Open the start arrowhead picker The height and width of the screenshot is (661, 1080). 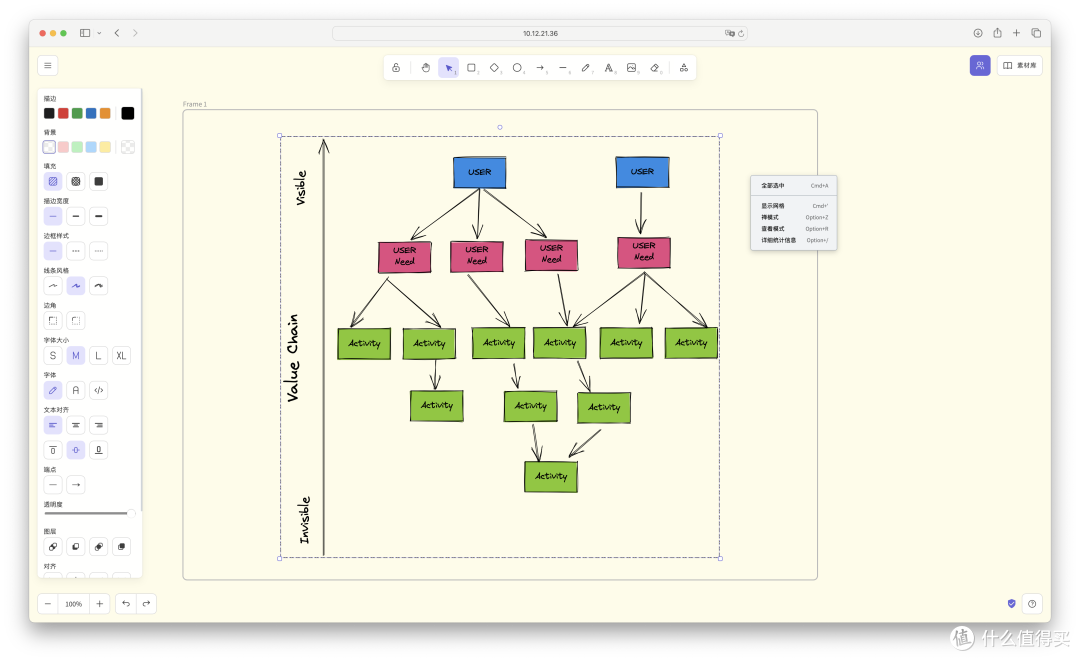tap(53, 485)
